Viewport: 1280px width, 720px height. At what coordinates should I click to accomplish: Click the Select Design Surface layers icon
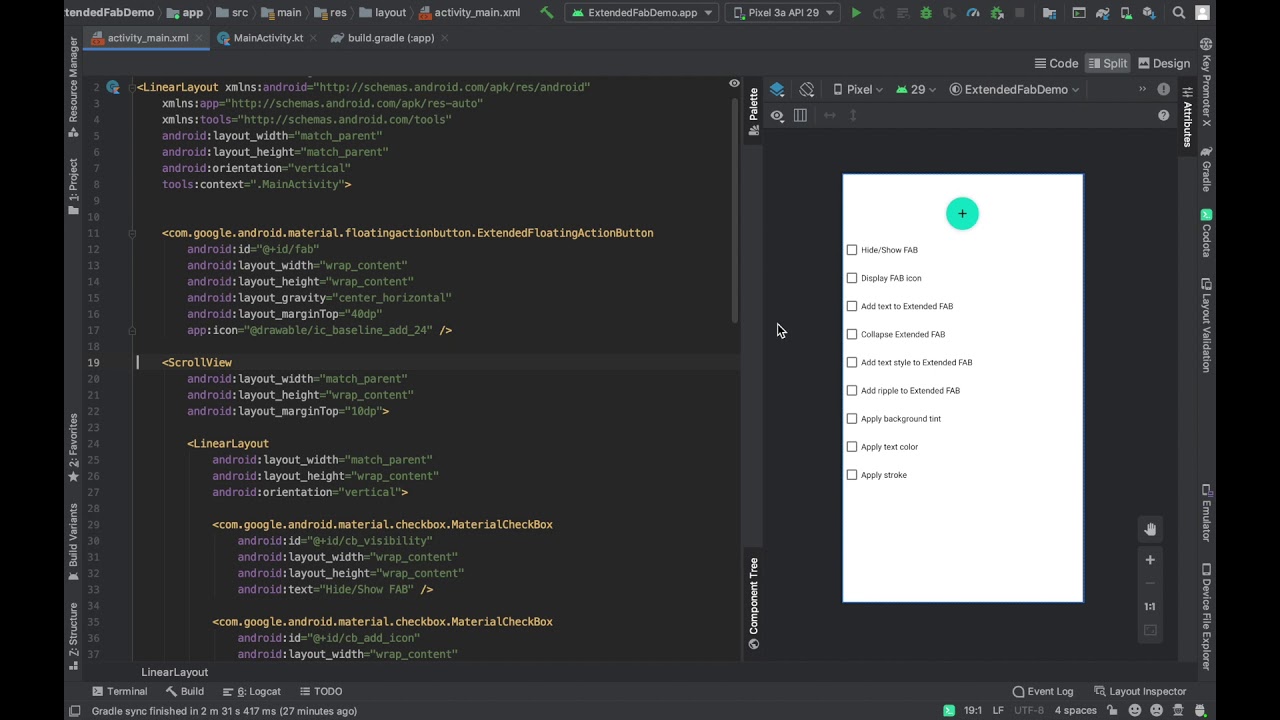pos(777,89)
